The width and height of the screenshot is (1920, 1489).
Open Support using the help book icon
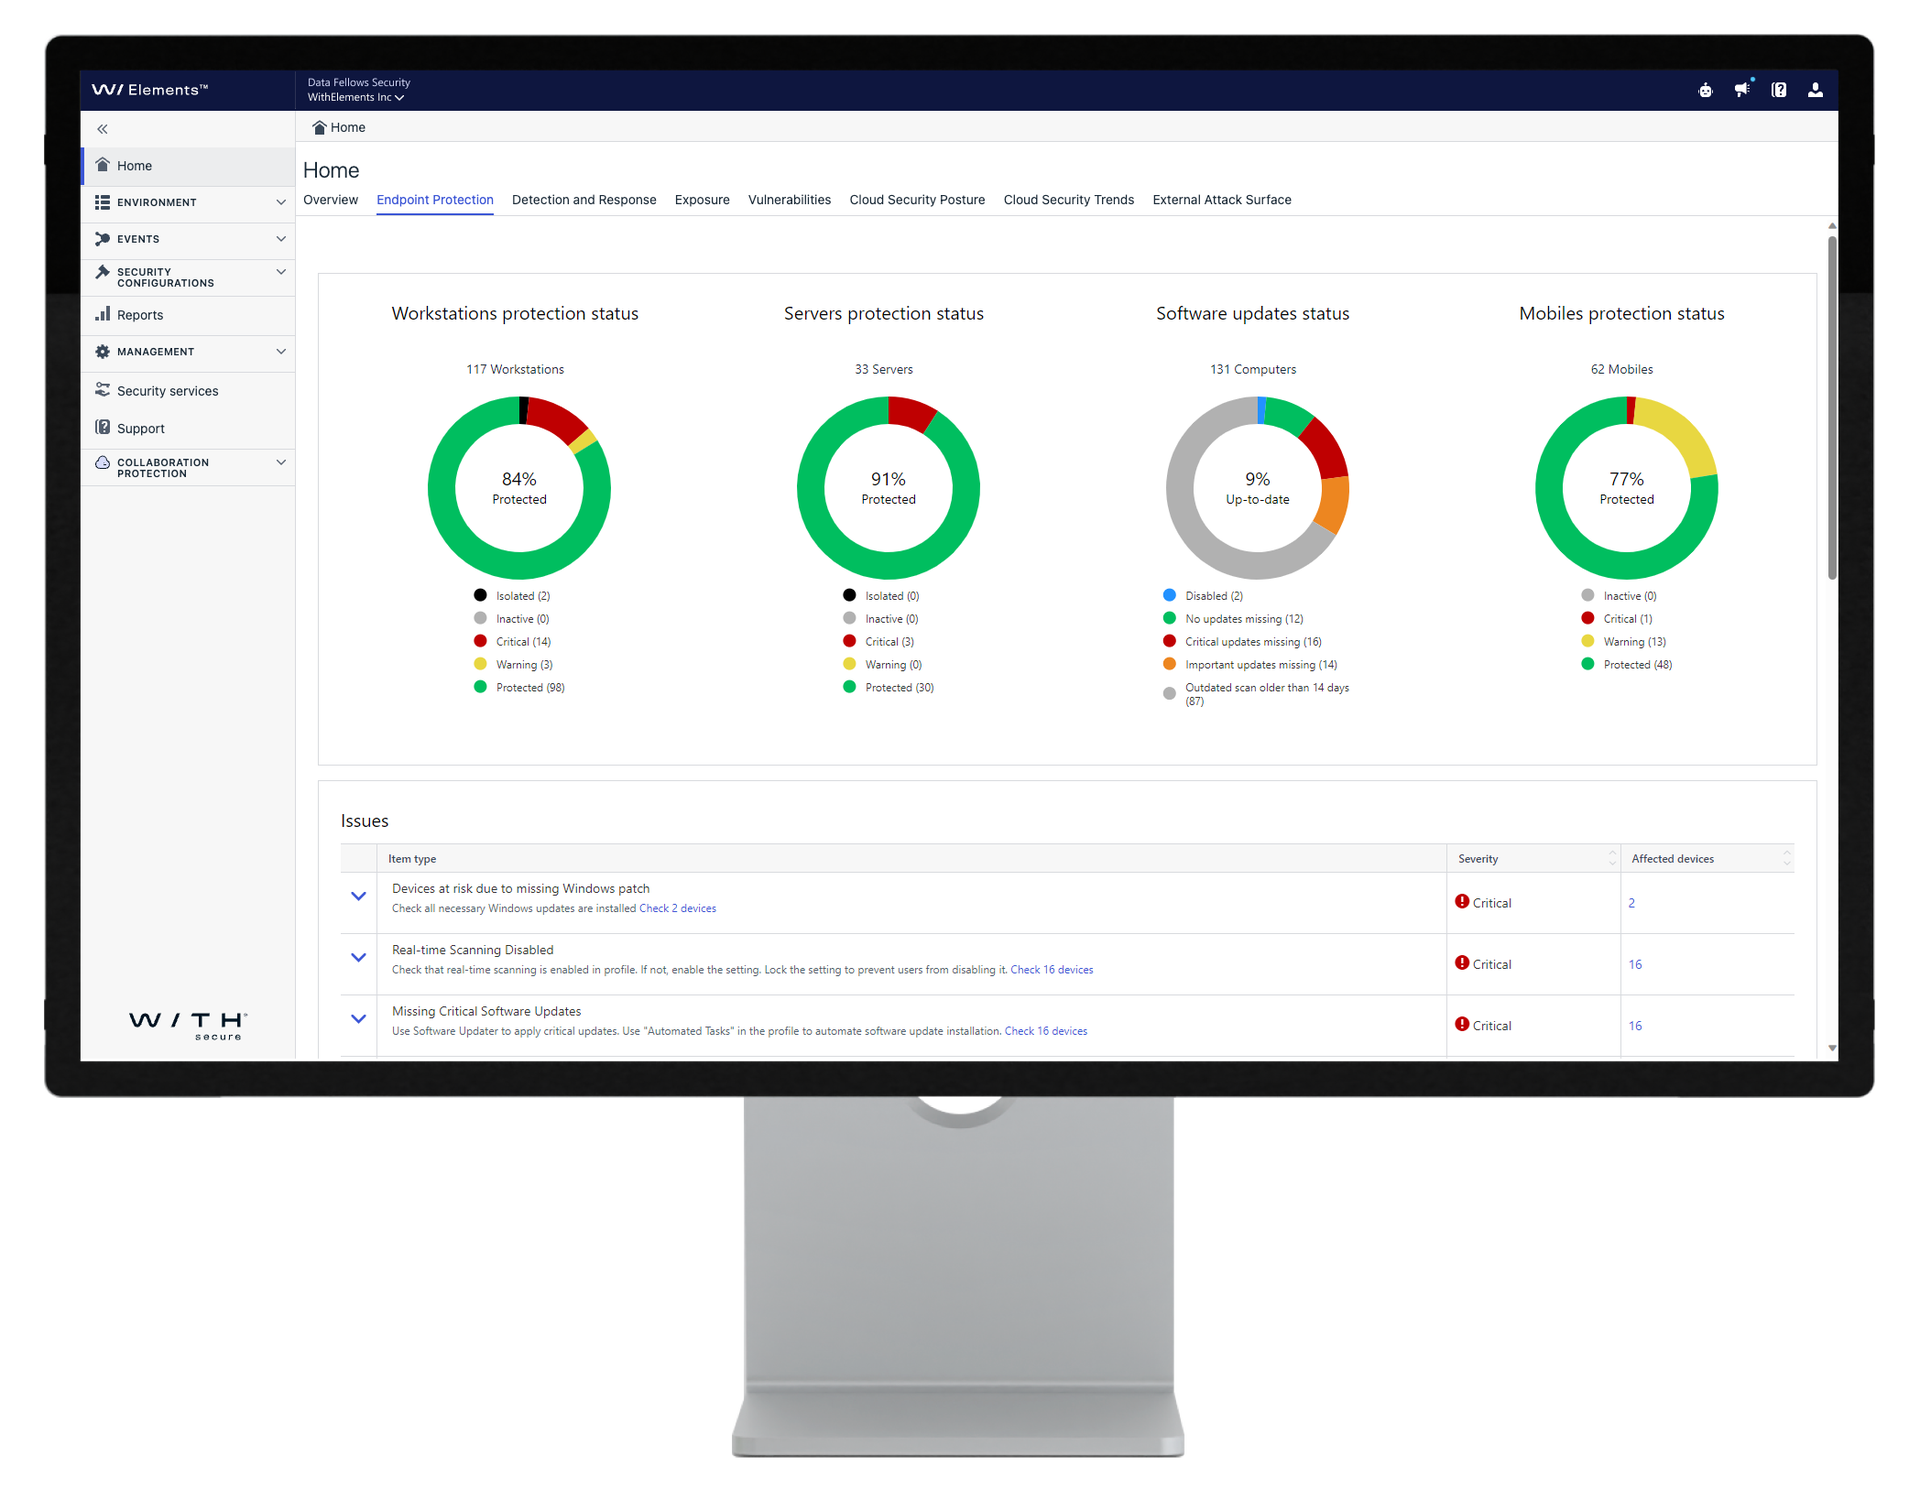pos(104,427)
